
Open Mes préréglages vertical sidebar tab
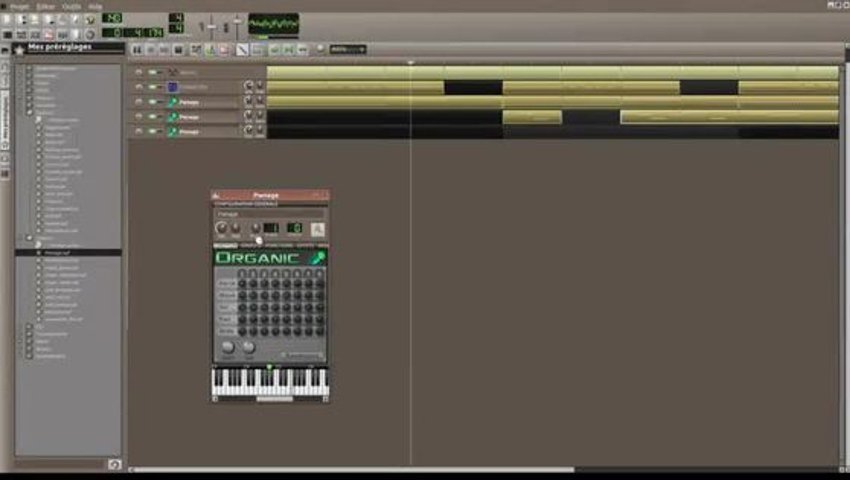(5, 120)
